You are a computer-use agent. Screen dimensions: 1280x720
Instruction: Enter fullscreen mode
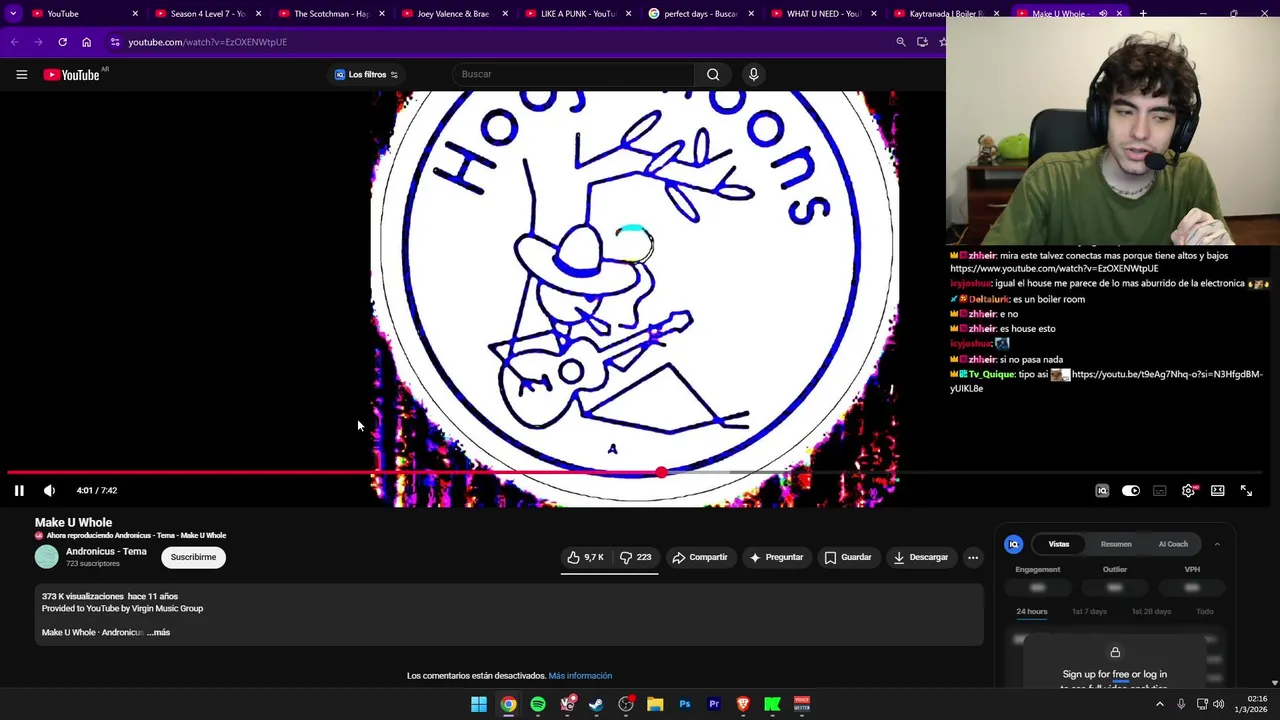pos(1246,490)
